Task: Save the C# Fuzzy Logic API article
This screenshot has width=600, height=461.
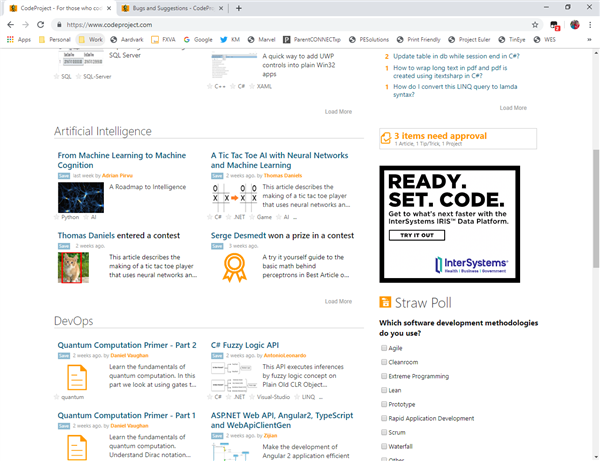Action: coord(217,356)
